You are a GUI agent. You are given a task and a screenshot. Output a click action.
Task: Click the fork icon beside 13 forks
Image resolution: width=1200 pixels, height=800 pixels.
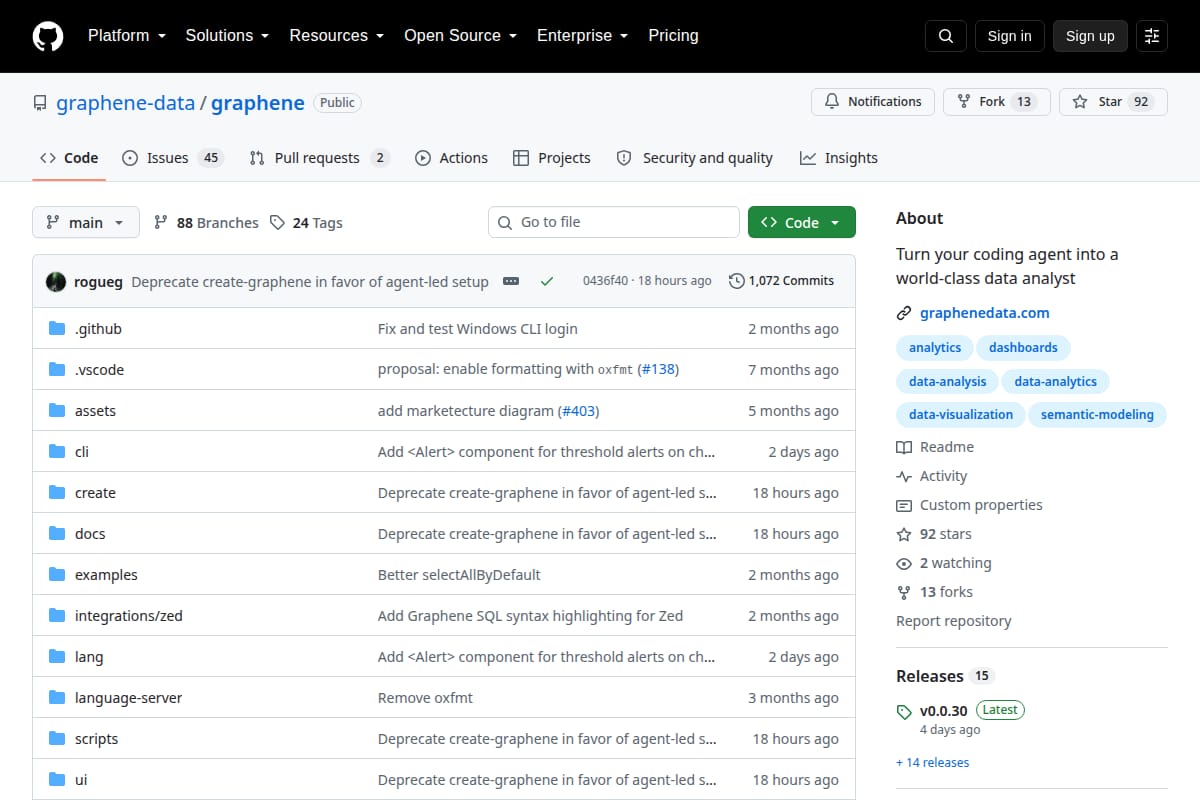point(904,592)
